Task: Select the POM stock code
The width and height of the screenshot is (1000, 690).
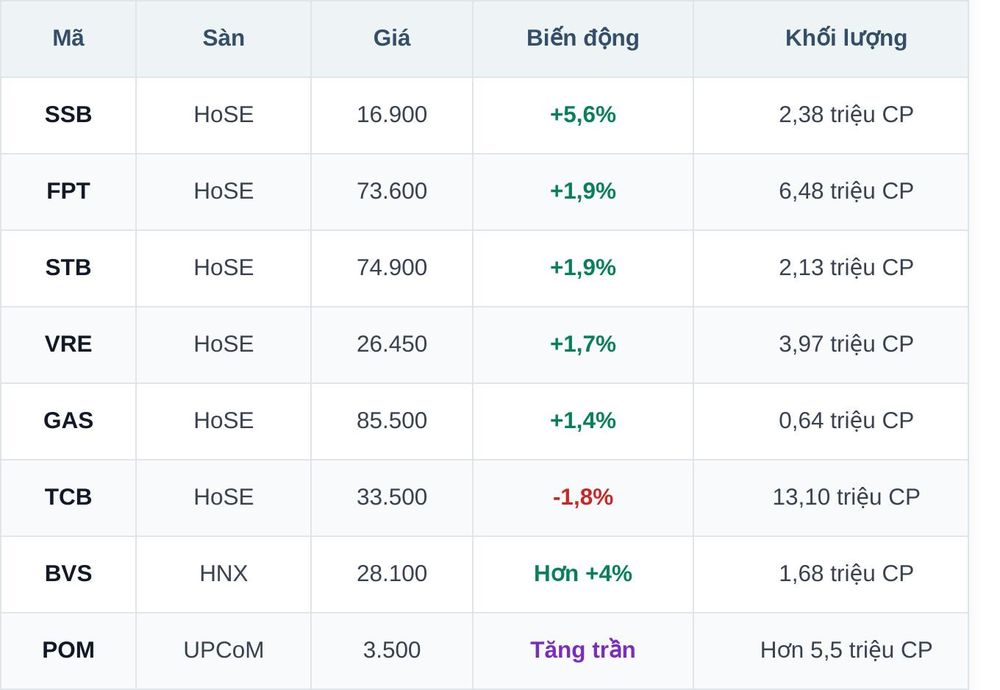Action: 68,650
